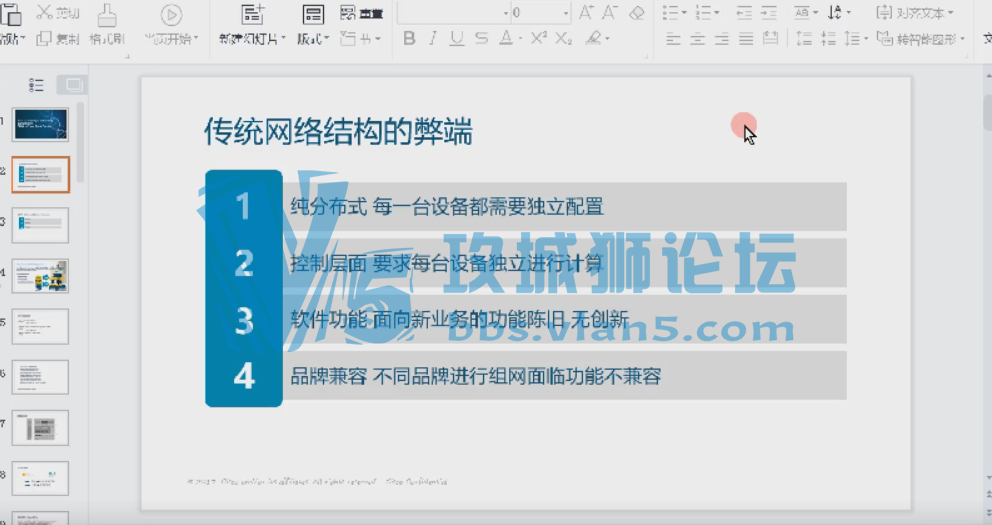This screenshot has height=525, width=992.
Task: Toggle underline formatting
Action: (x=457, y=39)
